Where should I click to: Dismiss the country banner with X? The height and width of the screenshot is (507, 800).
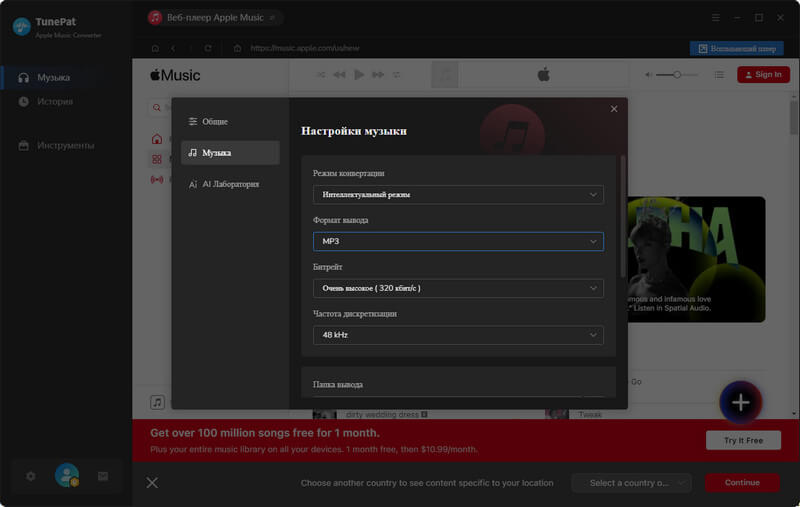tap(152, 483)
